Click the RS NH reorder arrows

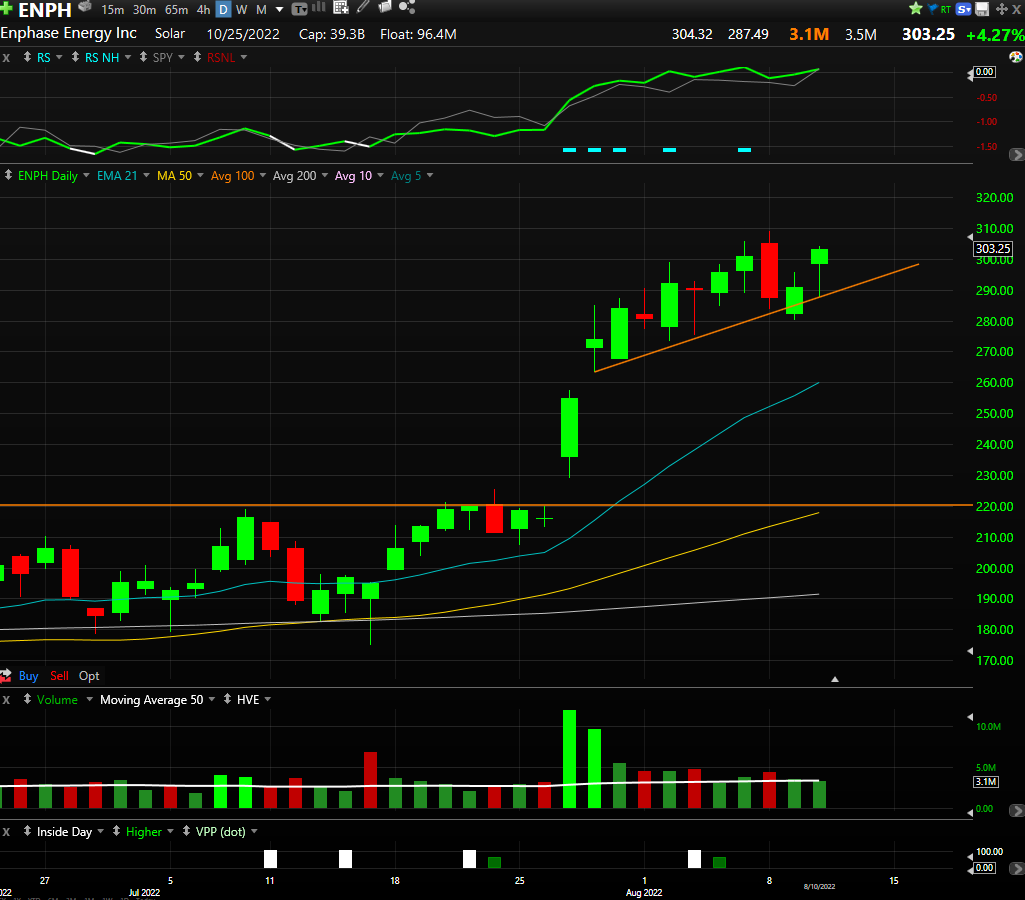pos(75,57)
